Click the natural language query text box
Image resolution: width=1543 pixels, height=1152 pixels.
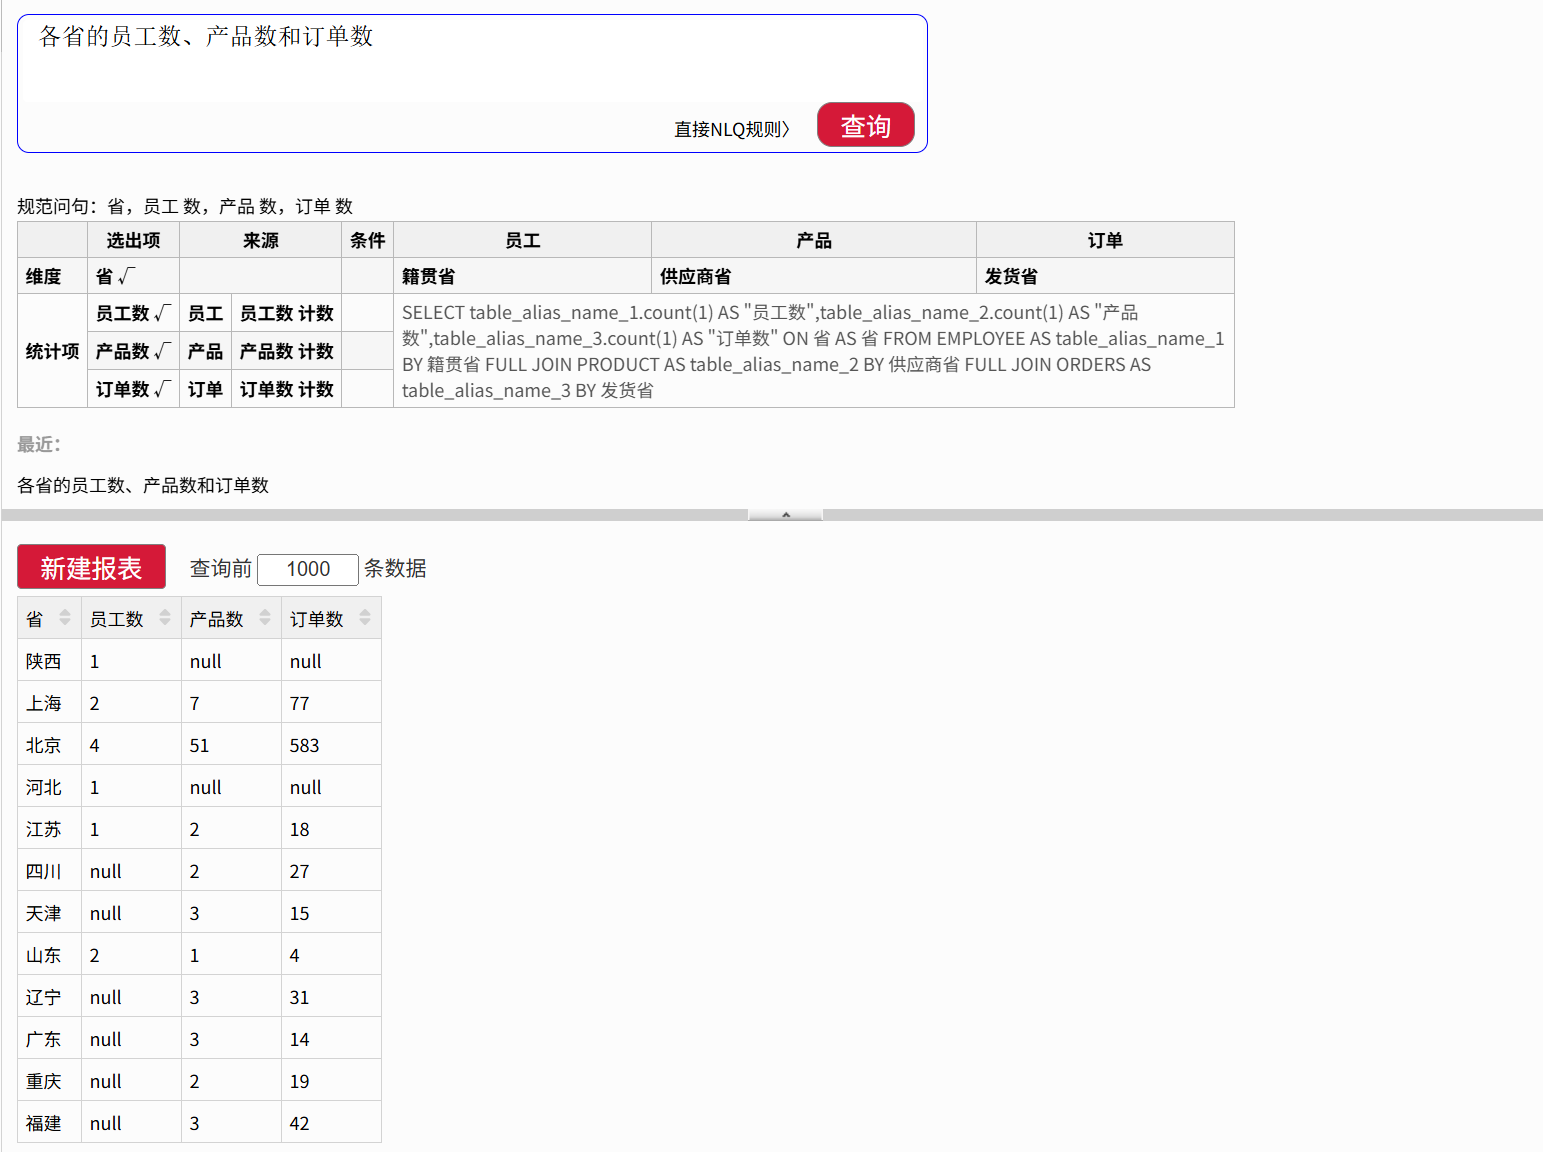click(470, 60)
